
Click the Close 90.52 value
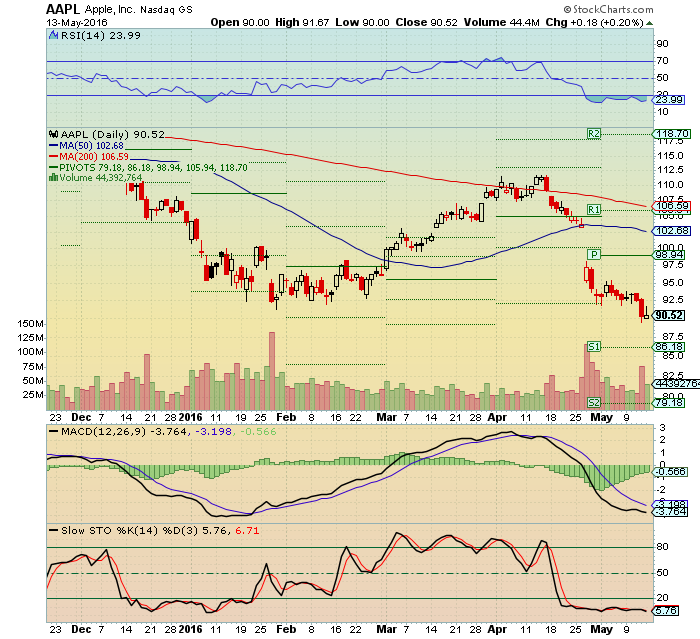coord(426,22)
